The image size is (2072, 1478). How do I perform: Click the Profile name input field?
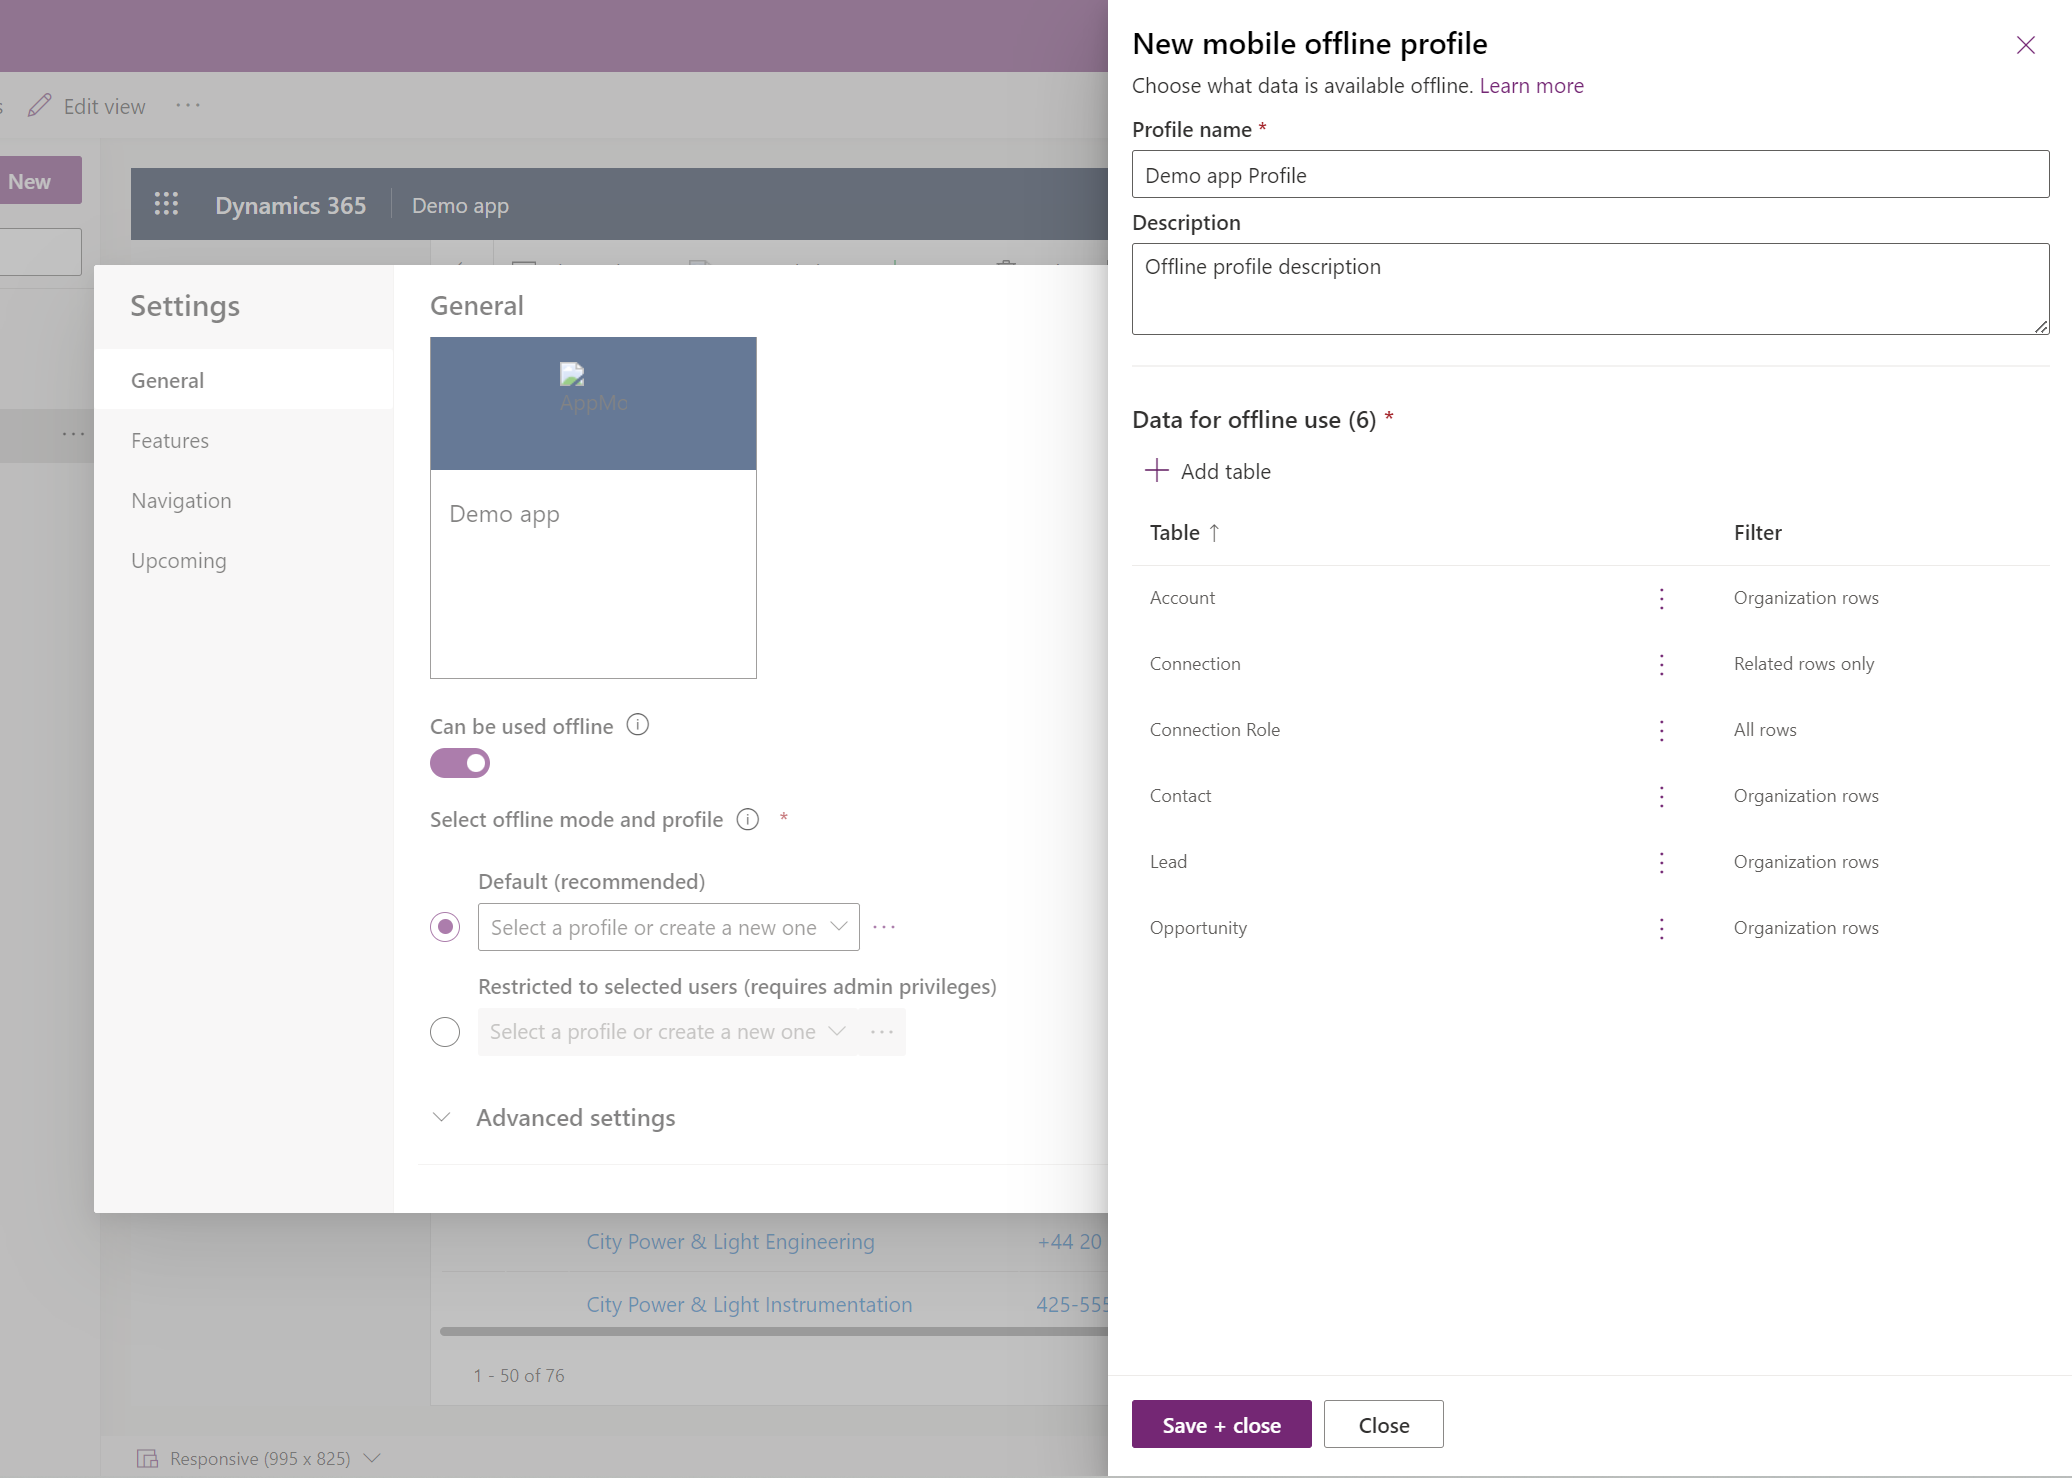pyautogui.click(x=1589, y=173)
